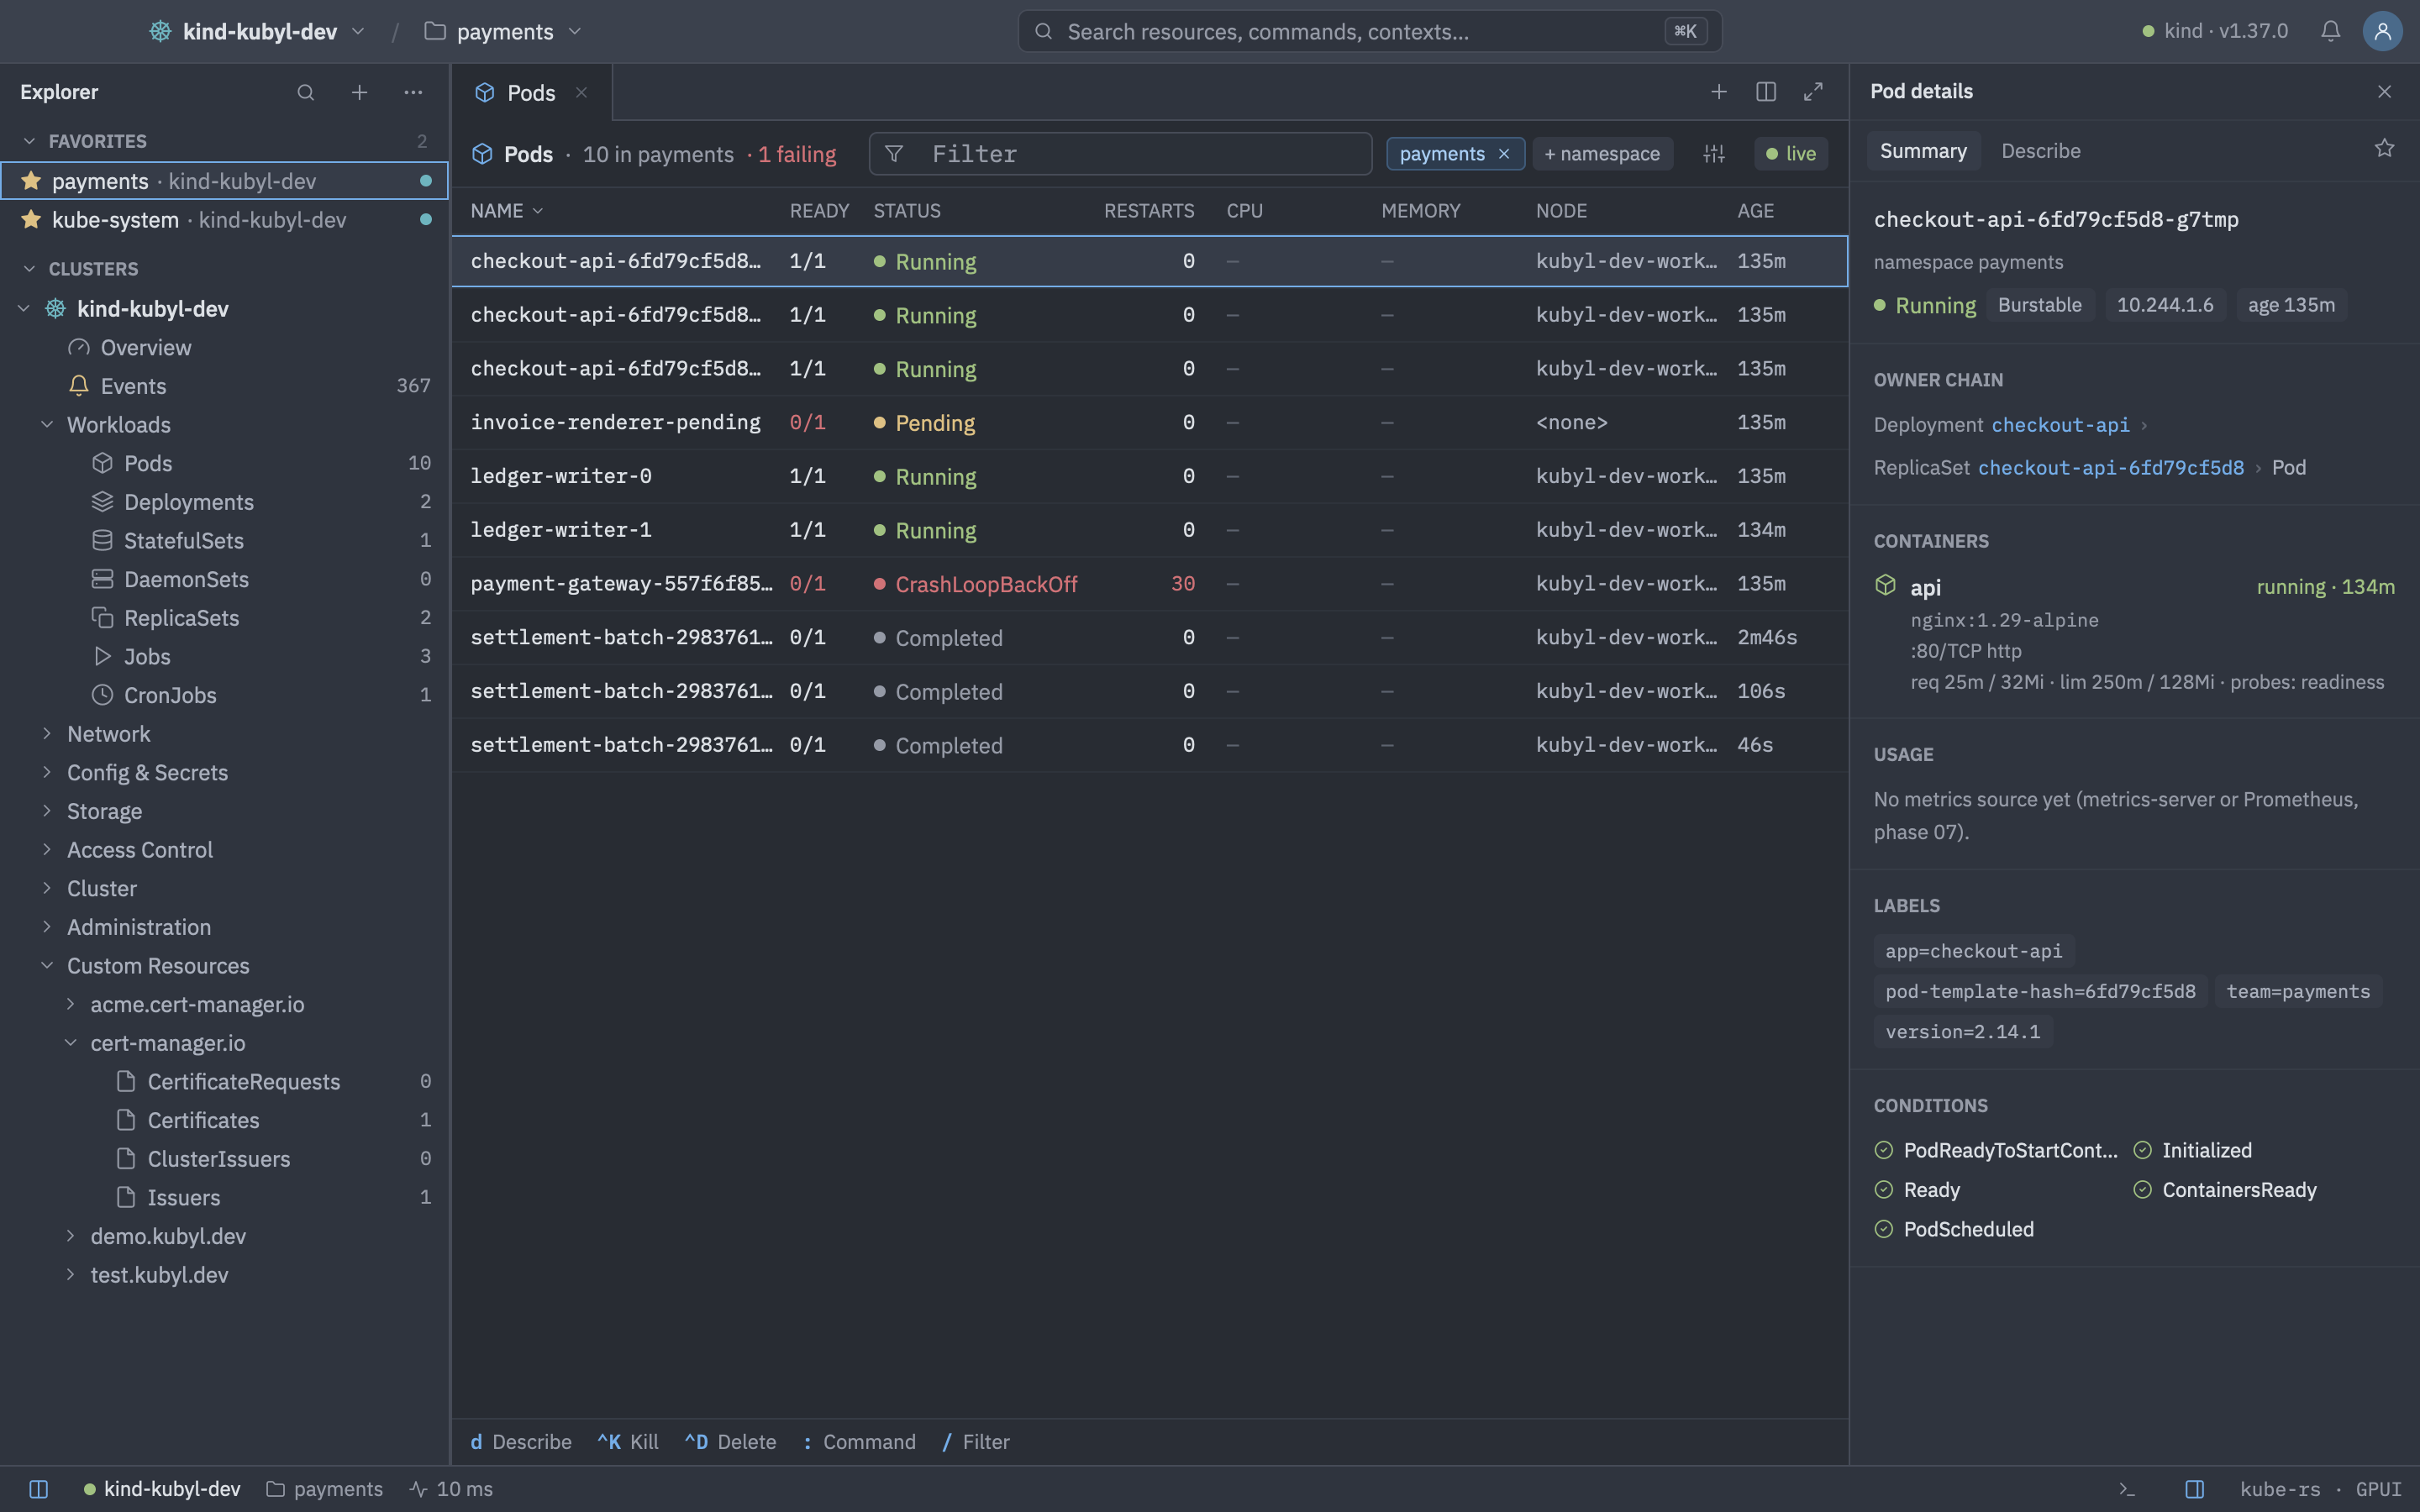Expand the Storage group
2420x1512 pixels.
[46, 811]
